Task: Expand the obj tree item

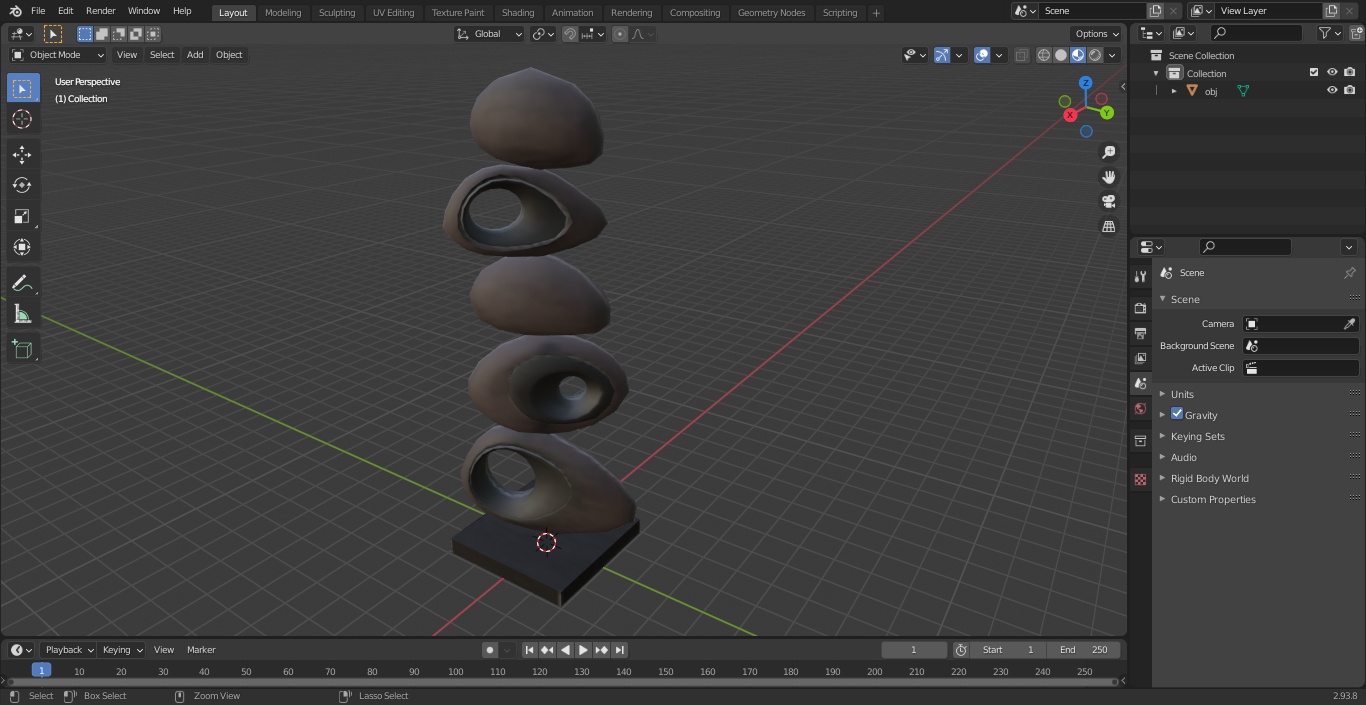Action: pyautogui.click(x=1174, y=91)
